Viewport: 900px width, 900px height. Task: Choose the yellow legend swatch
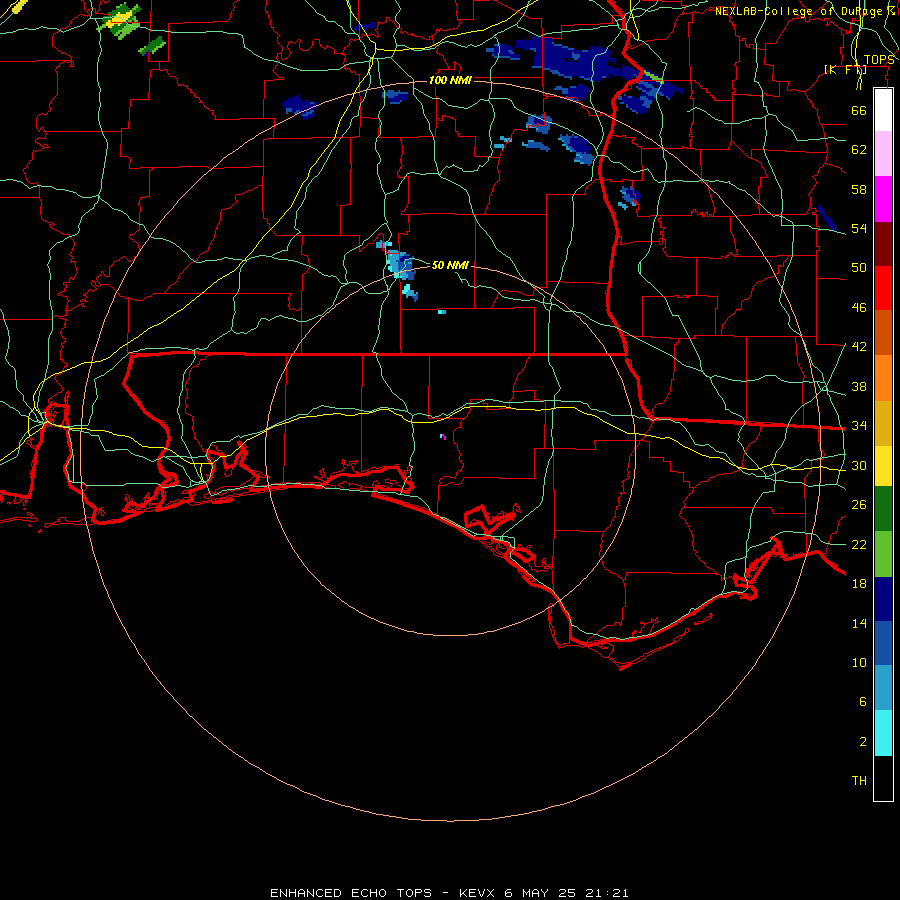tap(883, 465)
